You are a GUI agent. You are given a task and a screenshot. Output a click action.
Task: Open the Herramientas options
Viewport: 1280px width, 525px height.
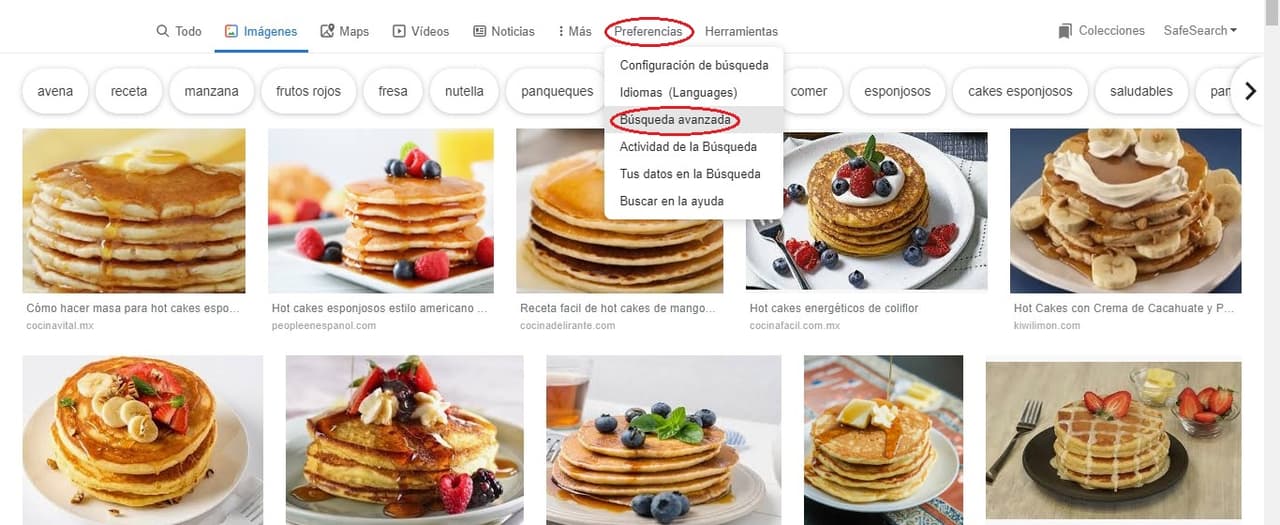(x=741, y=31)
